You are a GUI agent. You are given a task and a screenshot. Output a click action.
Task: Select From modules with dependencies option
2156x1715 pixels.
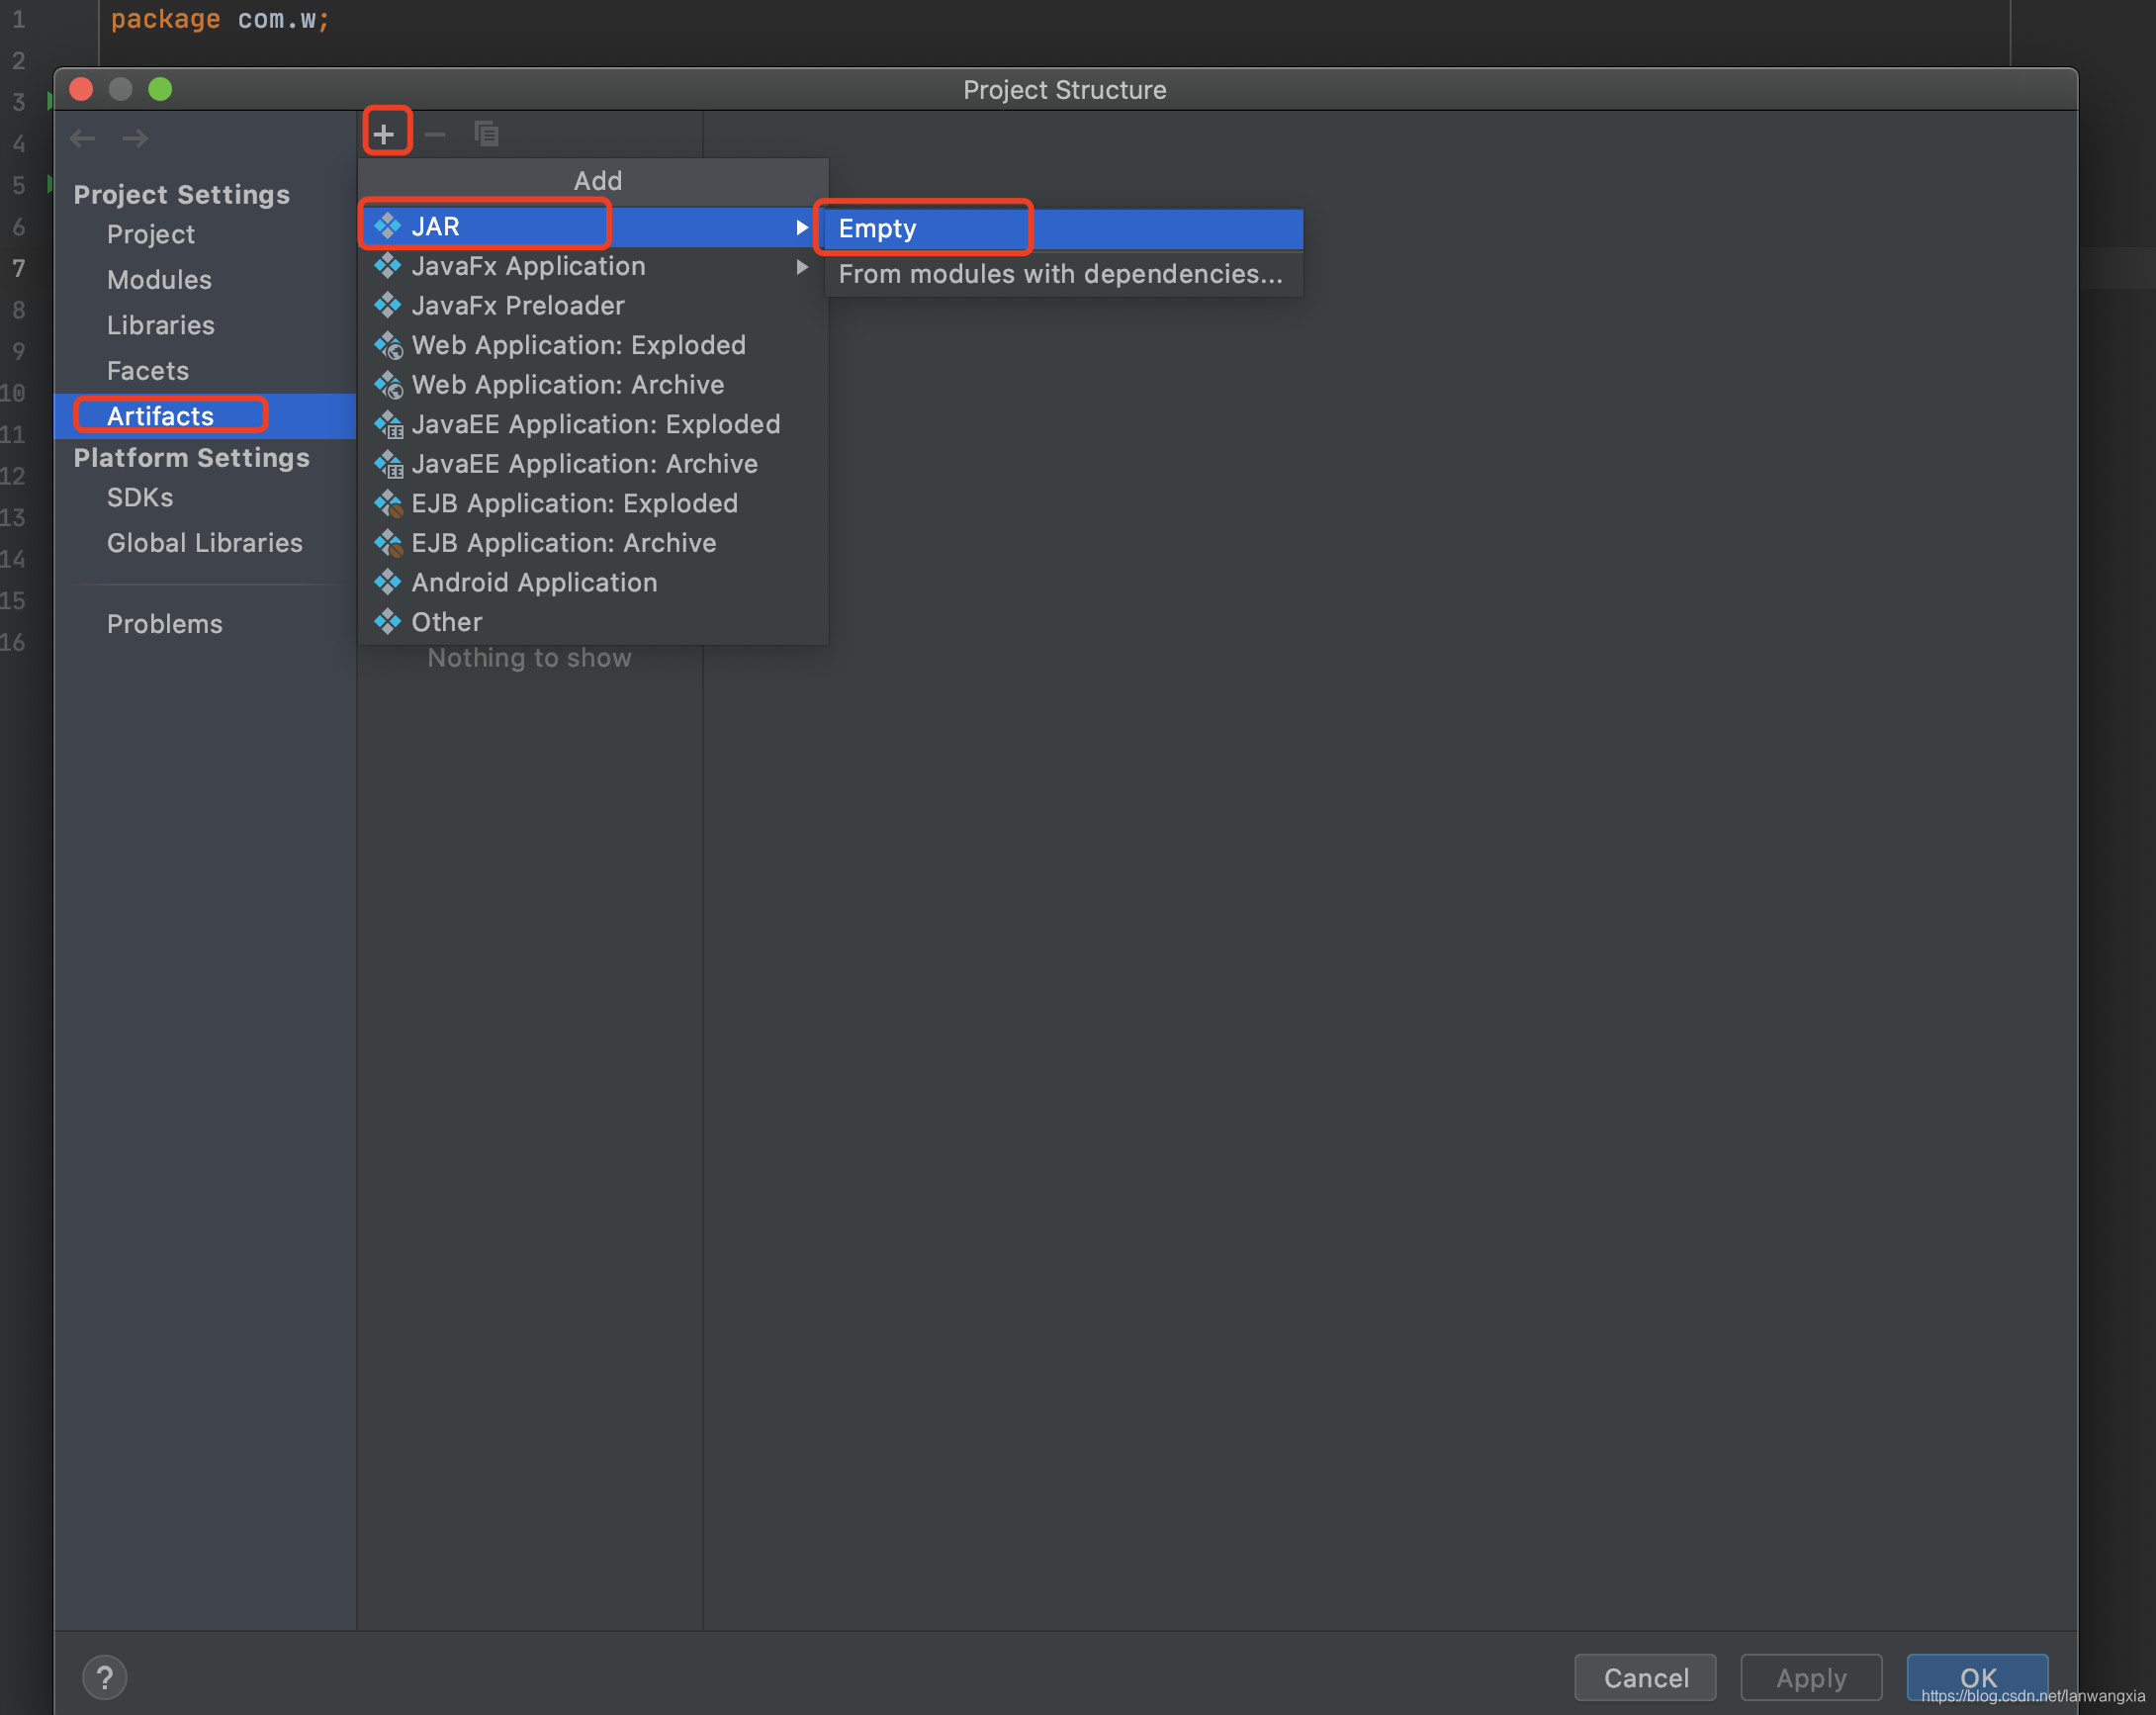tap(1060, 274)
